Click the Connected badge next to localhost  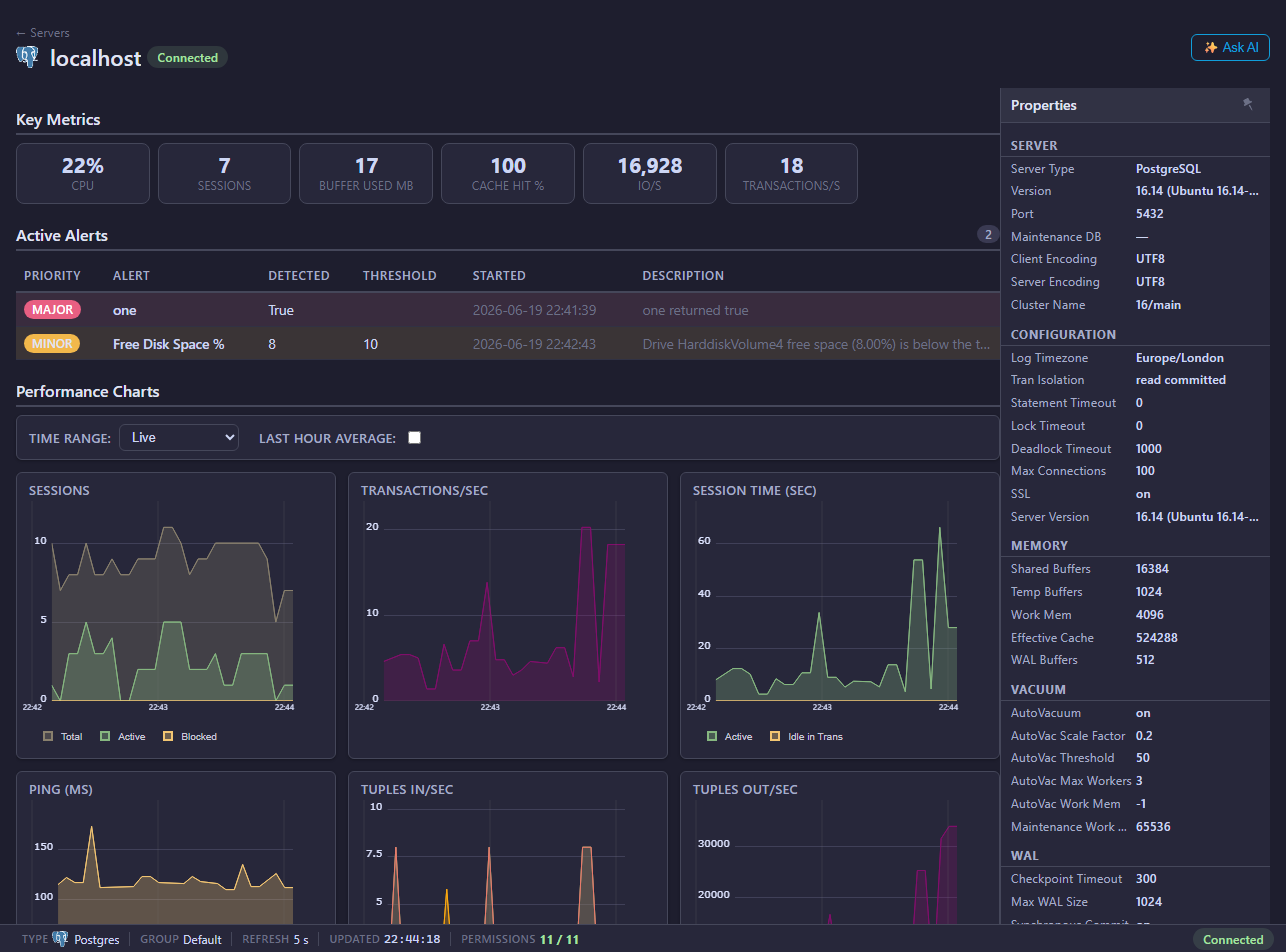point(187,58)
